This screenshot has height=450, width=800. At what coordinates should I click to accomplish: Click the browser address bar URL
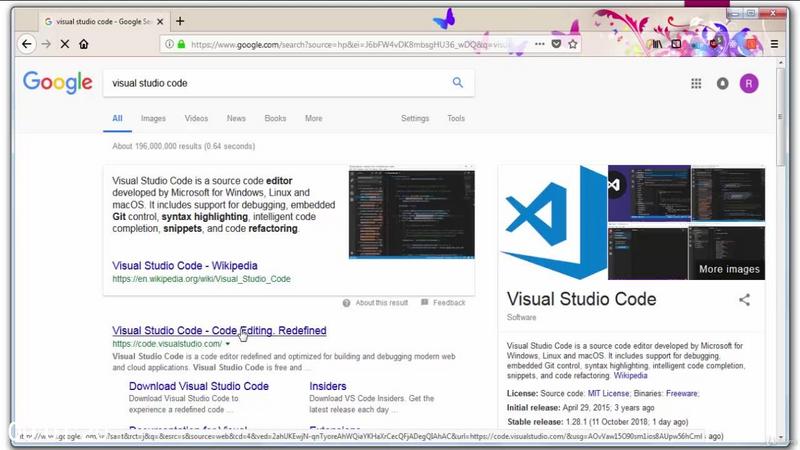pyautogui.click(x=352, y=44)
